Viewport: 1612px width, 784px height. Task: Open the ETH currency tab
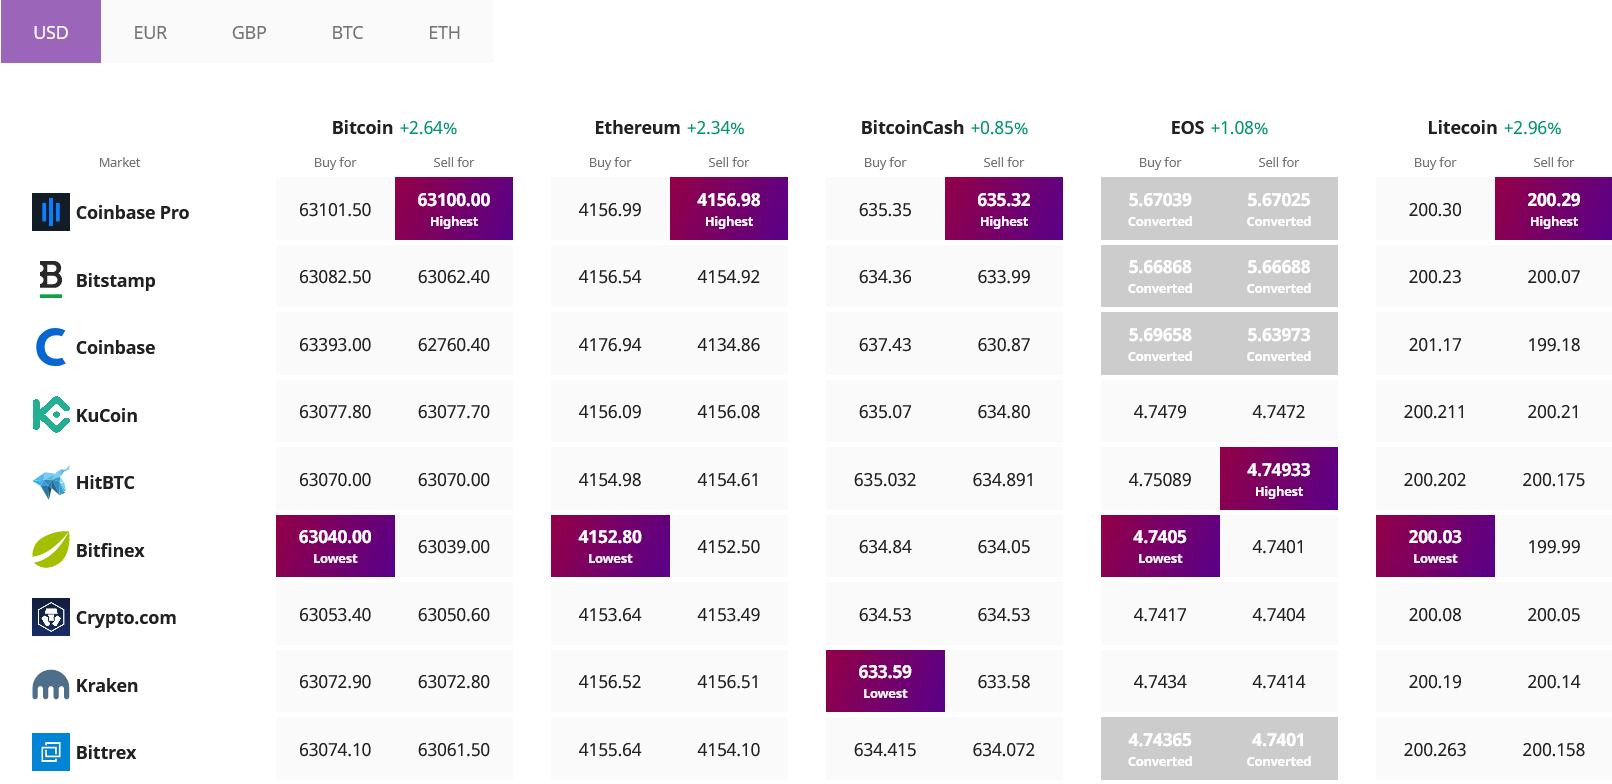(x=444, y=32)
